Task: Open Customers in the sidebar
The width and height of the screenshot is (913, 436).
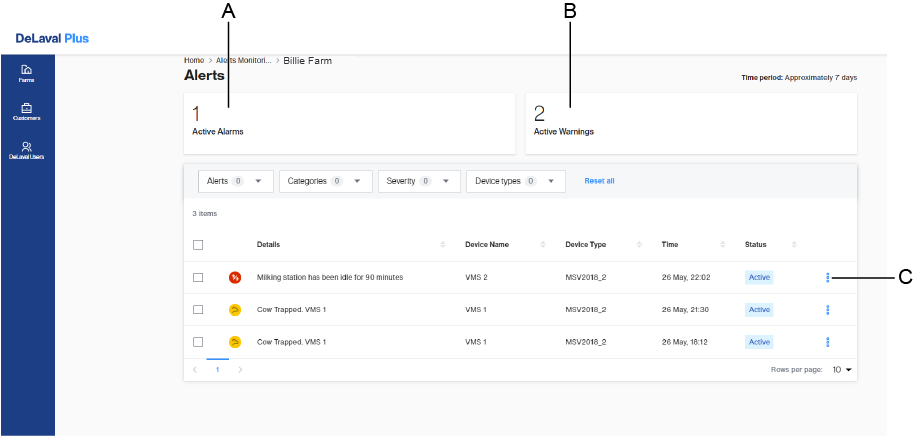Action: (x=26, y=111)
